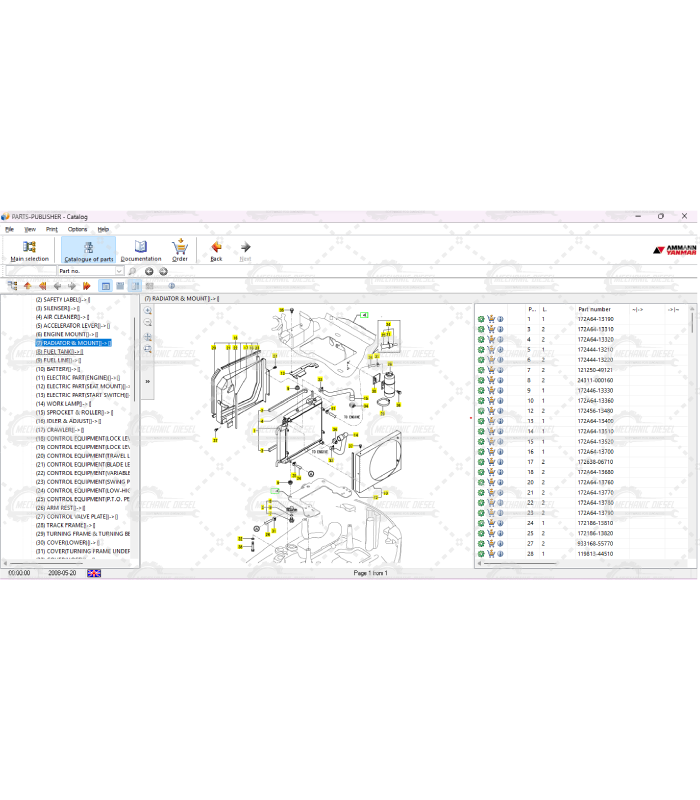
Task: Go Back using the toolbar arrow
Action: tap(216, 250)
